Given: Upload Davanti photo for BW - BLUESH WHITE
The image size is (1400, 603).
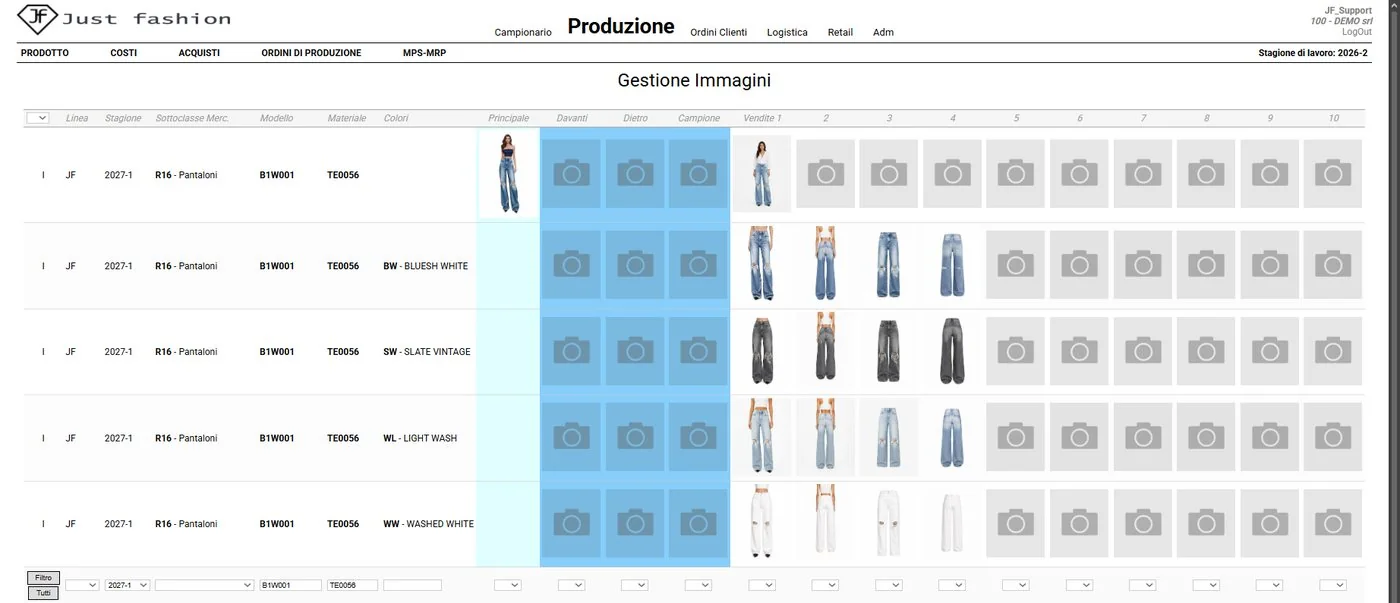Looking at the screenshot, I should pos(572,265).
